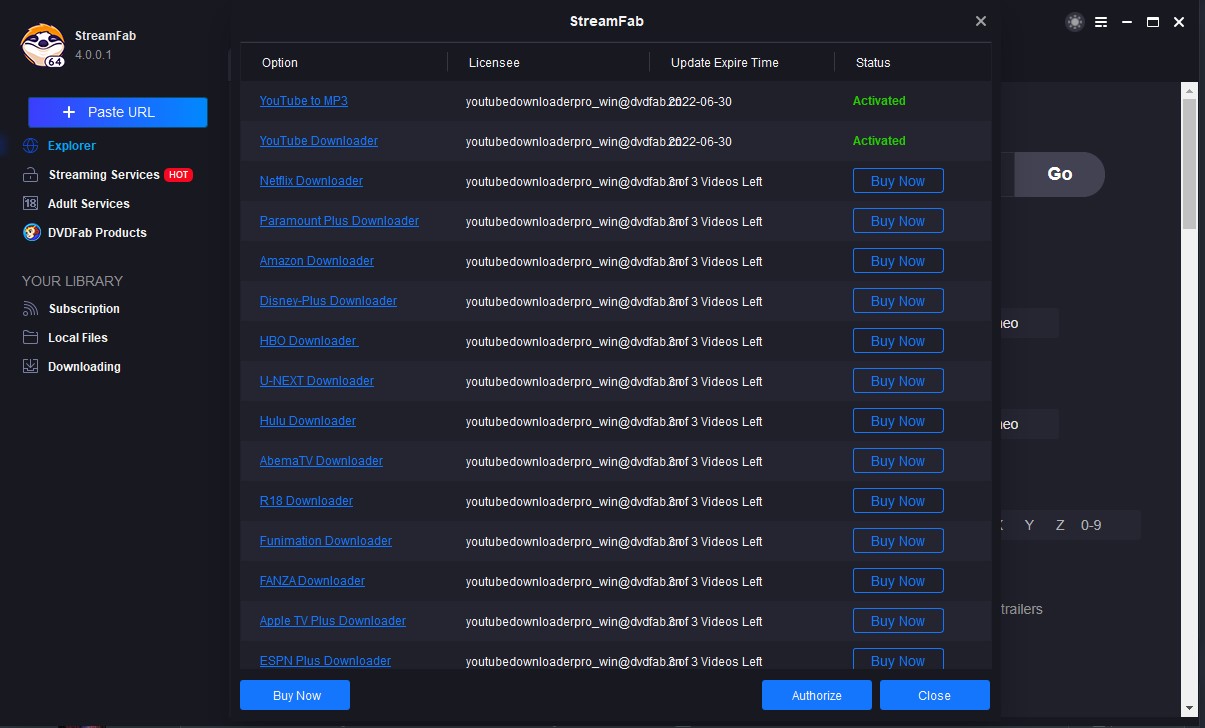The width and height of the screenshot is (1205, 728).
Task: Open the hamburger menu in title bar
Action: coord(1101,22)
